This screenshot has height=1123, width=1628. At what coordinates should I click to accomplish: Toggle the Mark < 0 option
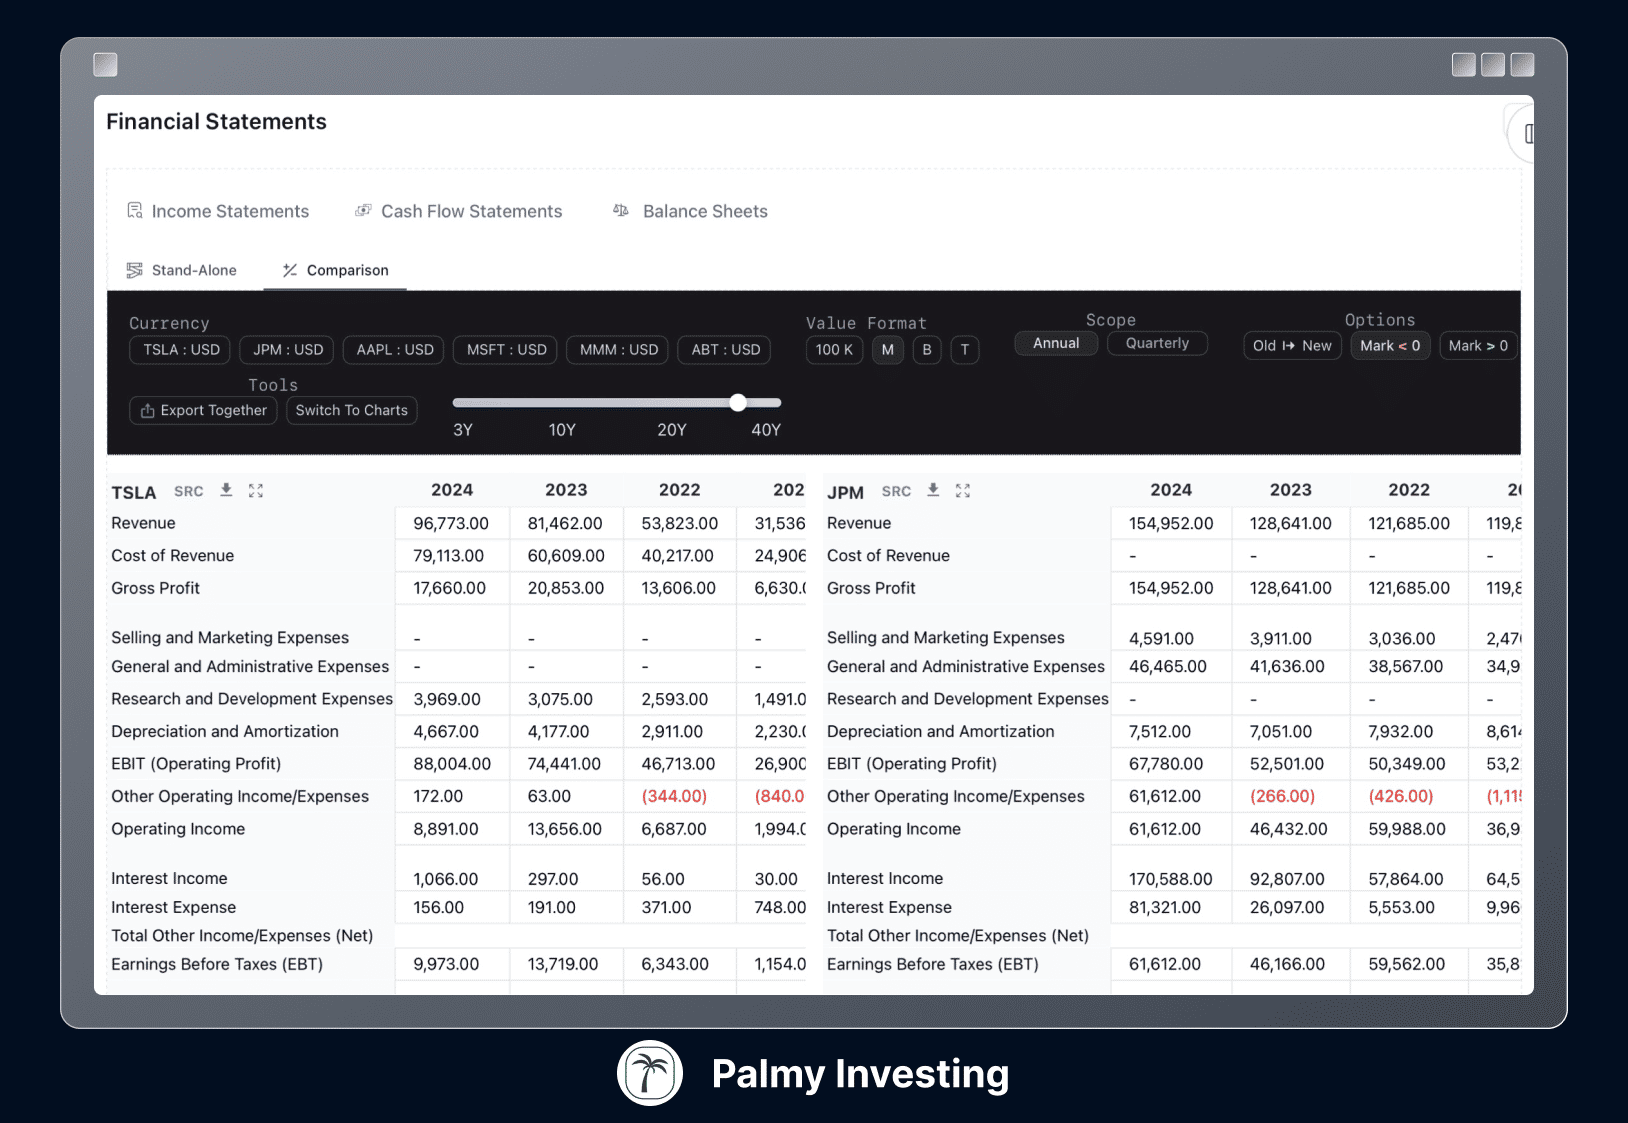pos(1390,346)
